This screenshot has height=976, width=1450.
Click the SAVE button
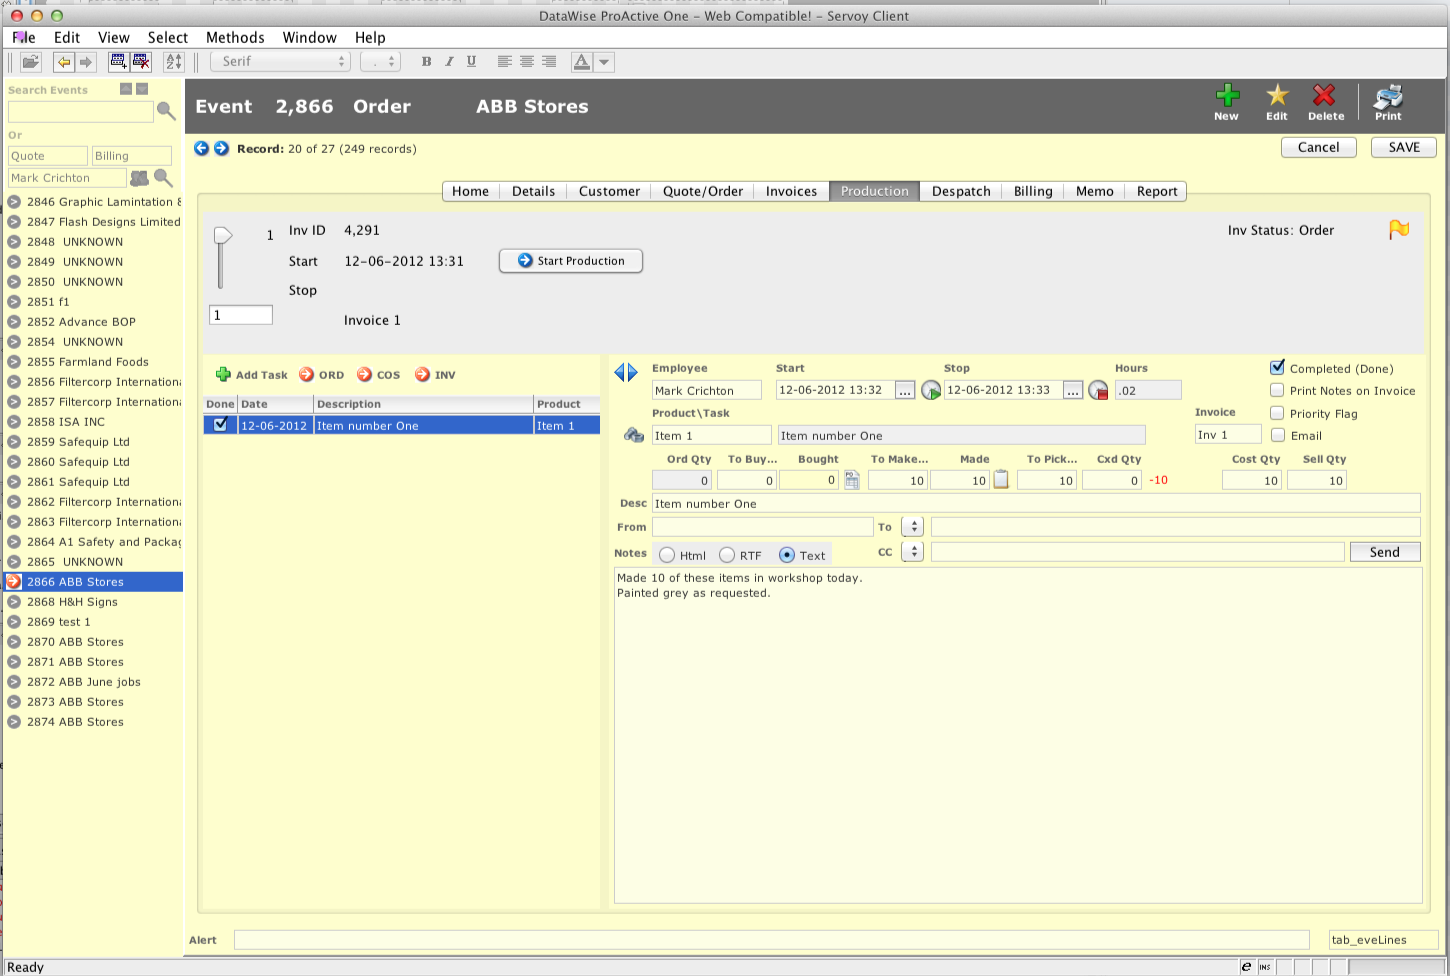[1404, 147]
